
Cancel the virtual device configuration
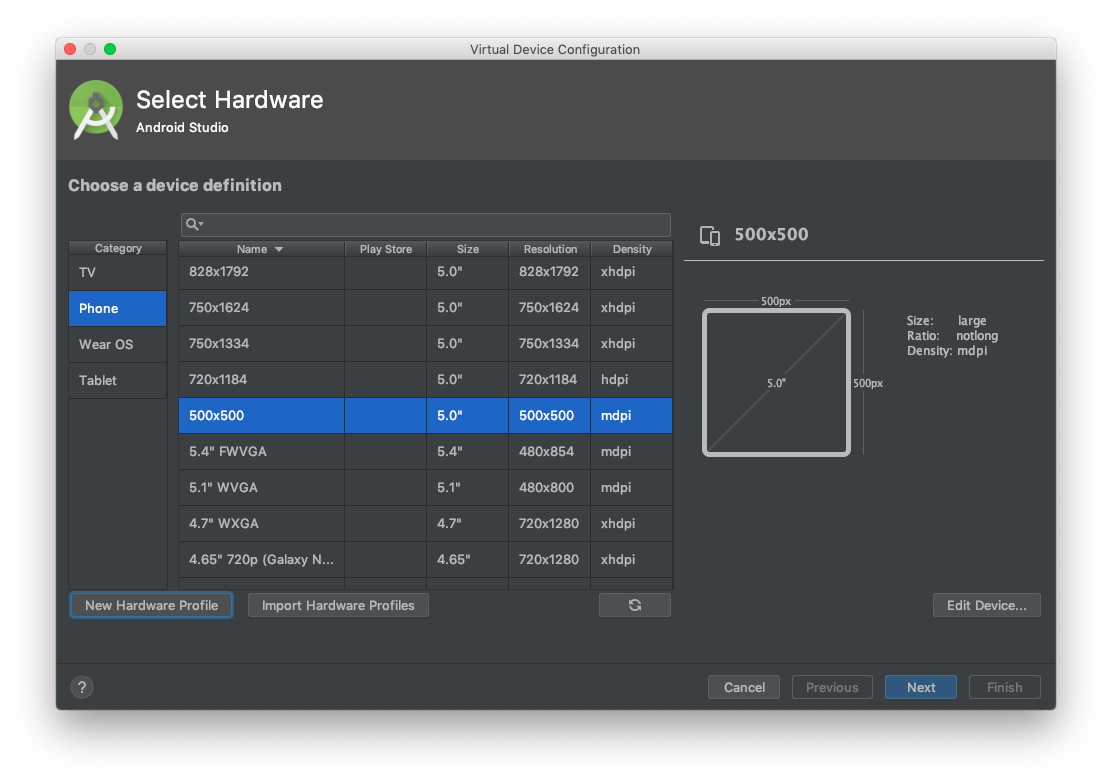744,687
